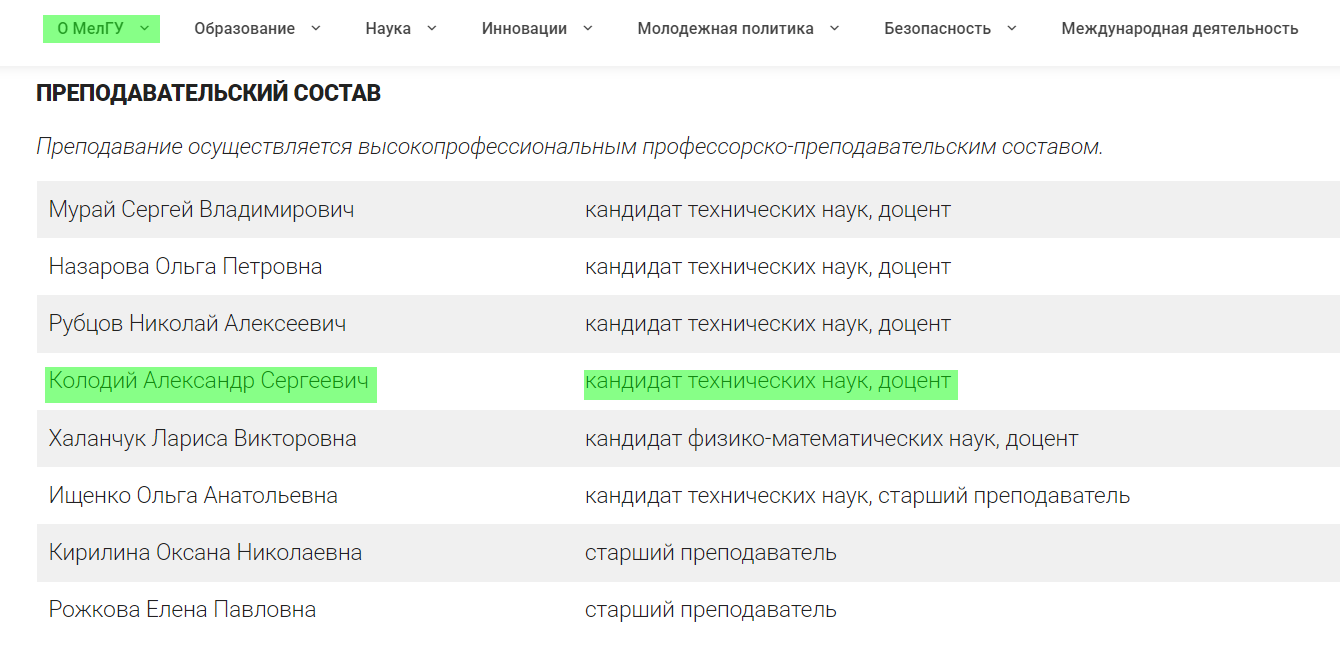Select the highlighted кандидат технических наук, доцент text
The image size is (1340, 667).
pos(769,381)
